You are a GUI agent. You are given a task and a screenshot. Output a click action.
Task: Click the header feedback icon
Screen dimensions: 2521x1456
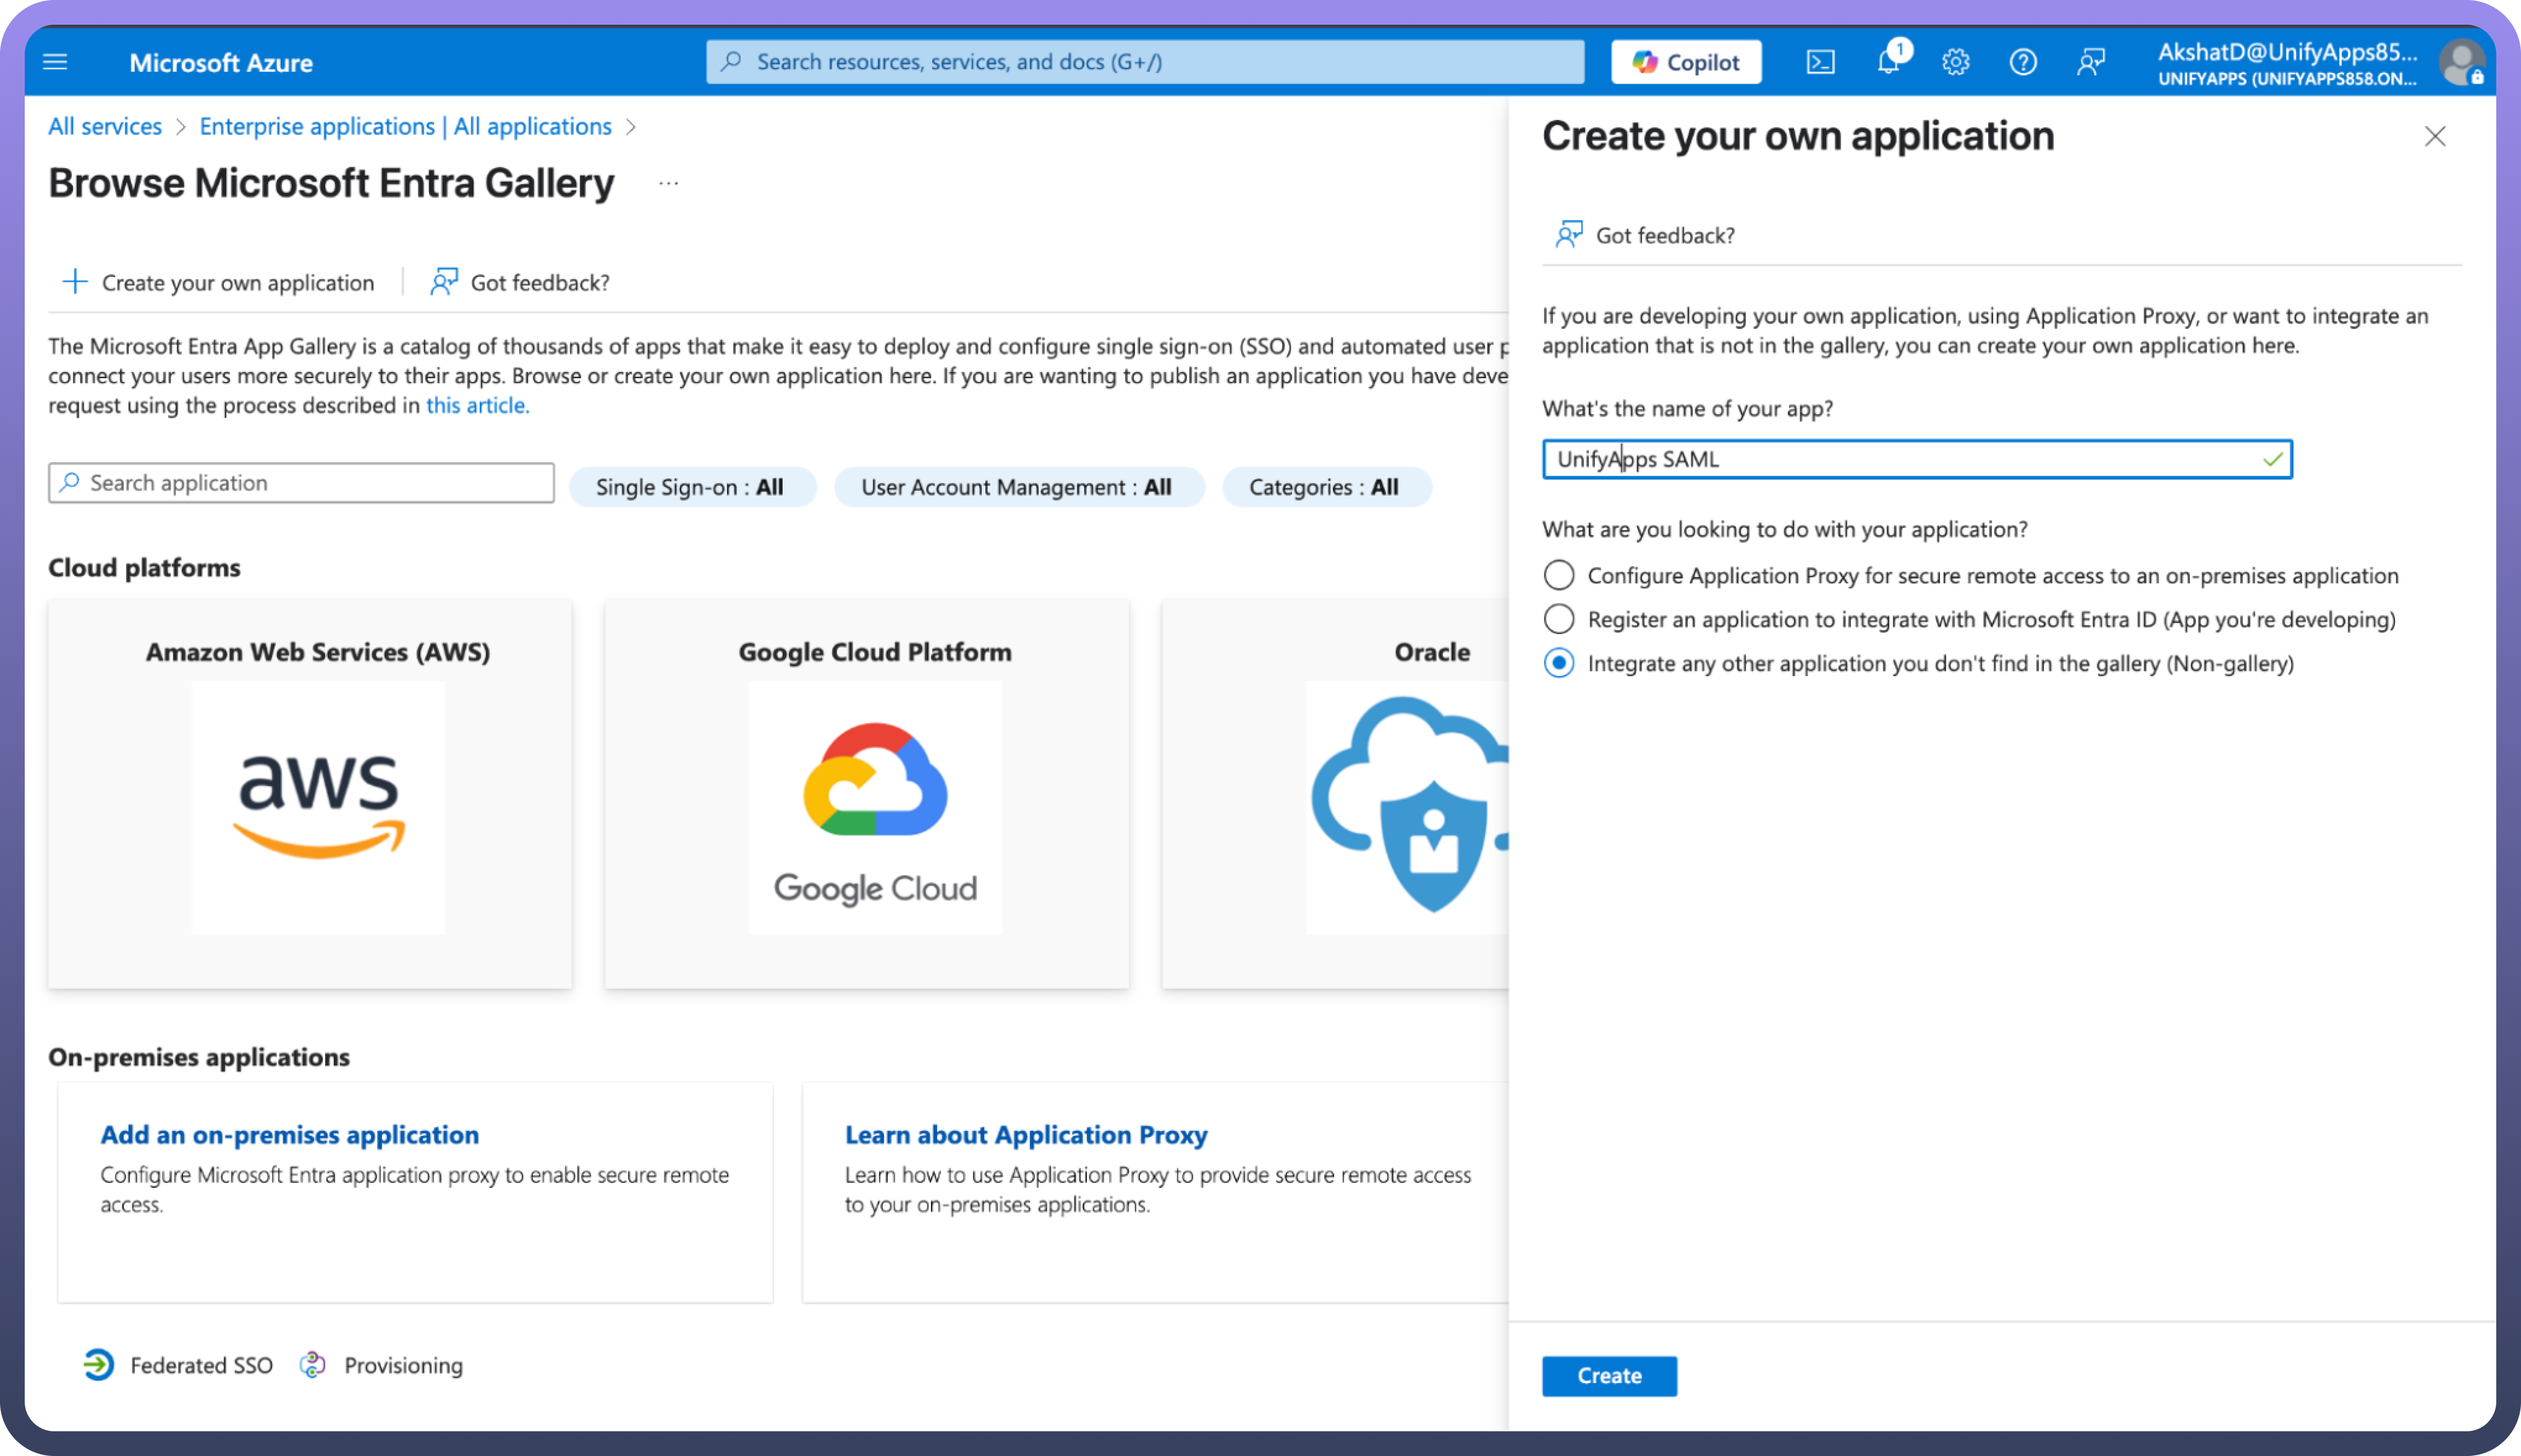[x=2090, y=62]
